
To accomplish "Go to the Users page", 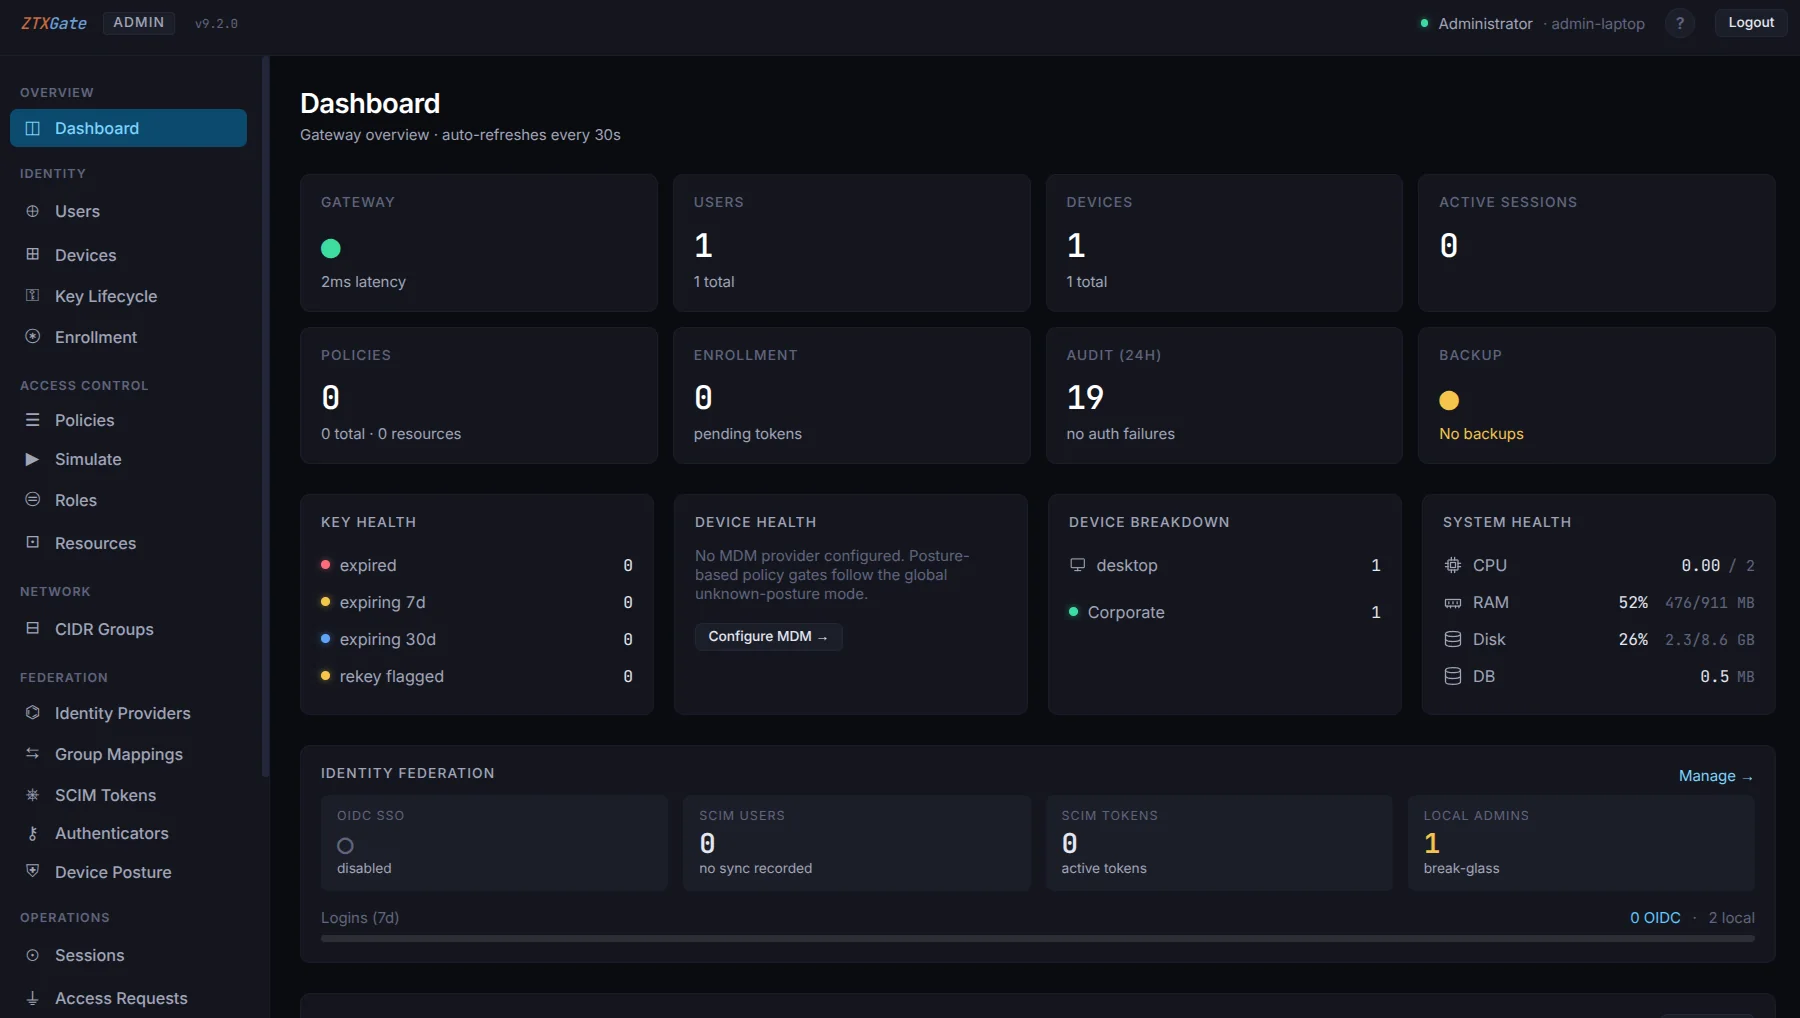I will tap(128, 211).
